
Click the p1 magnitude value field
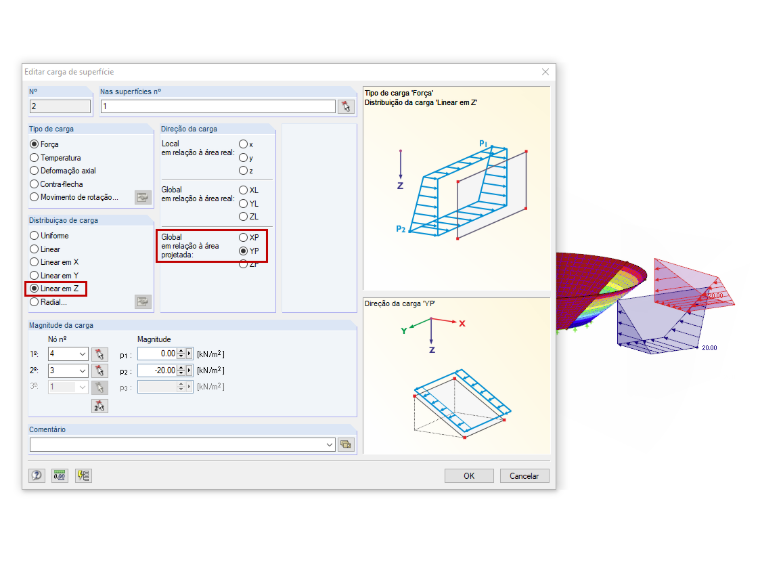point(157,354)
